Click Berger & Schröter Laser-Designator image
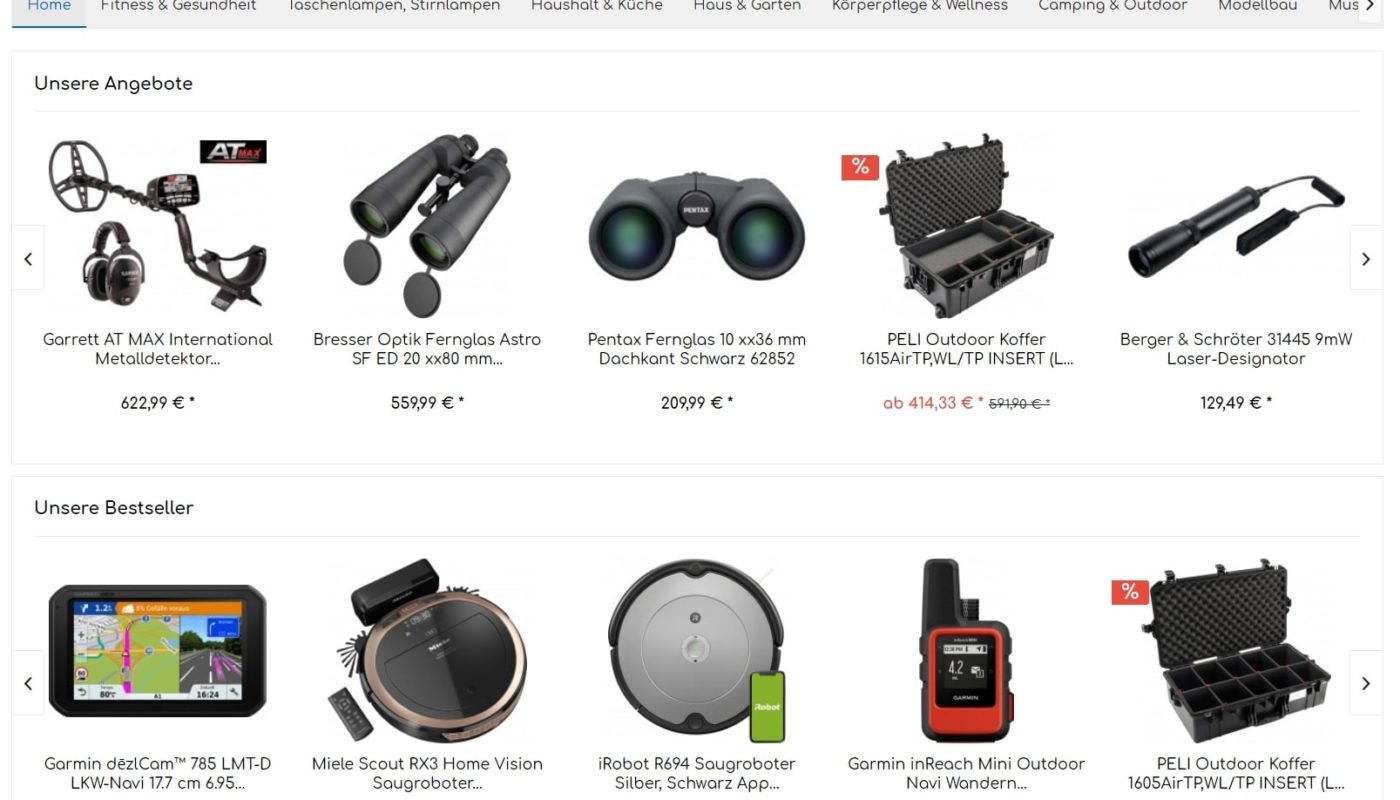The width and height of the screenshot is (1400, 800). click(1236, 227)
